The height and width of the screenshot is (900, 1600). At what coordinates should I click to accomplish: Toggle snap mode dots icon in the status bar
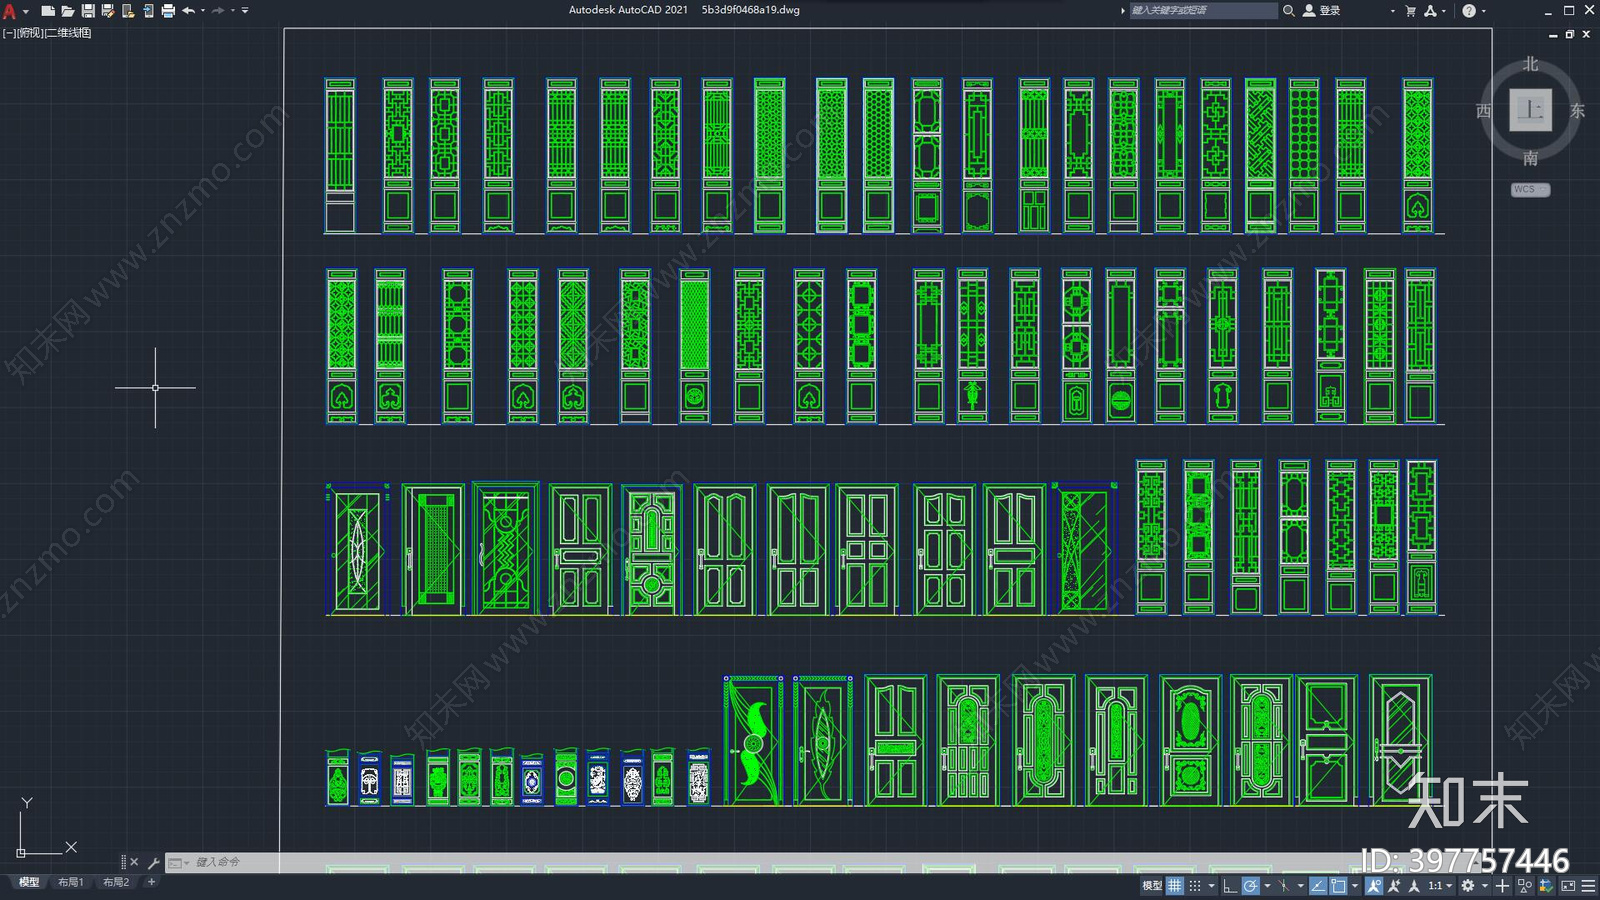click(1195, 886)
